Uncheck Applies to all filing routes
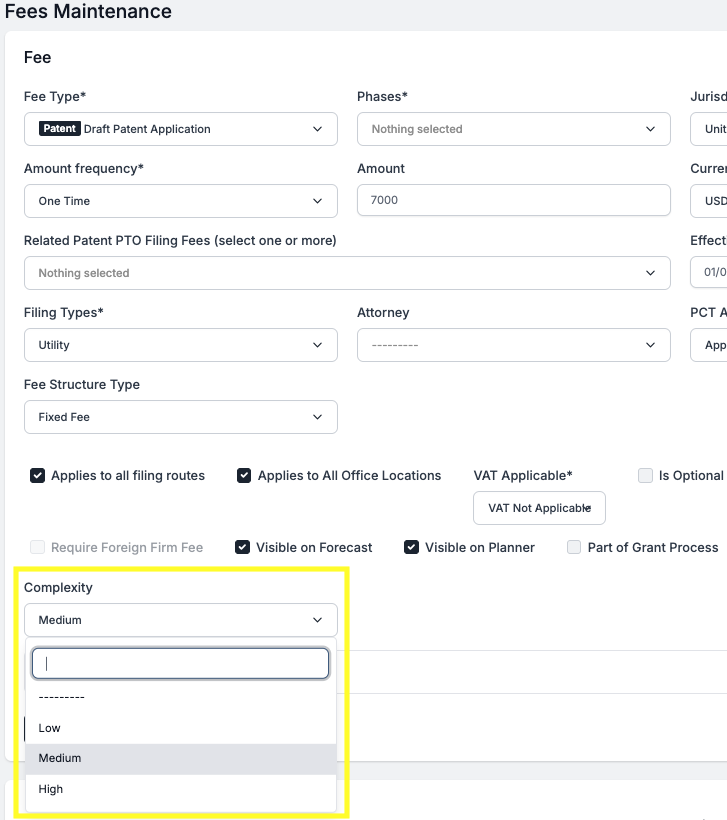Screen dimensions: 727x820 [38, 476]
